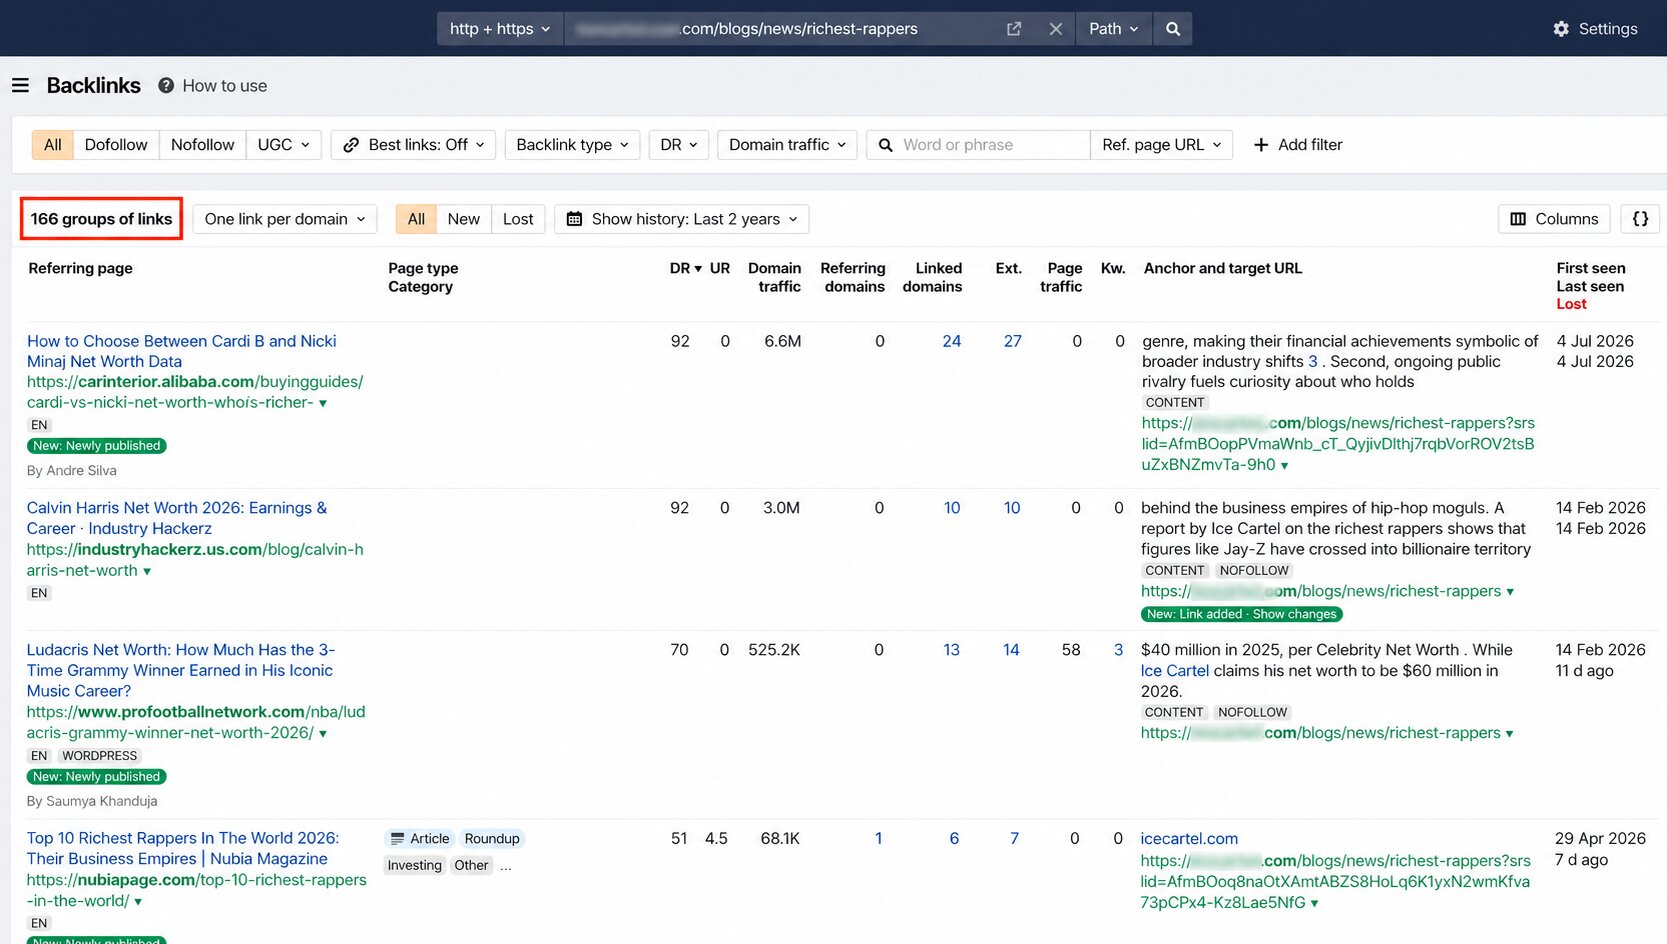Image resolution: width=1667 pixels, height=944 pixels.
Task: Expand target URL arrow in Ludacris row
Action: [x=1509, y=734]
